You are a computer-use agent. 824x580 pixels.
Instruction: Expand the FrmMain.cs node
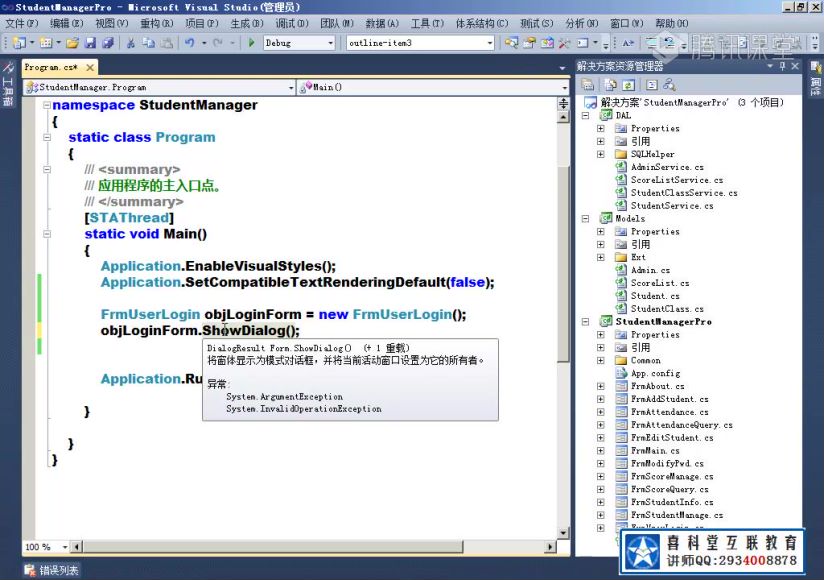tap(601, 451)
